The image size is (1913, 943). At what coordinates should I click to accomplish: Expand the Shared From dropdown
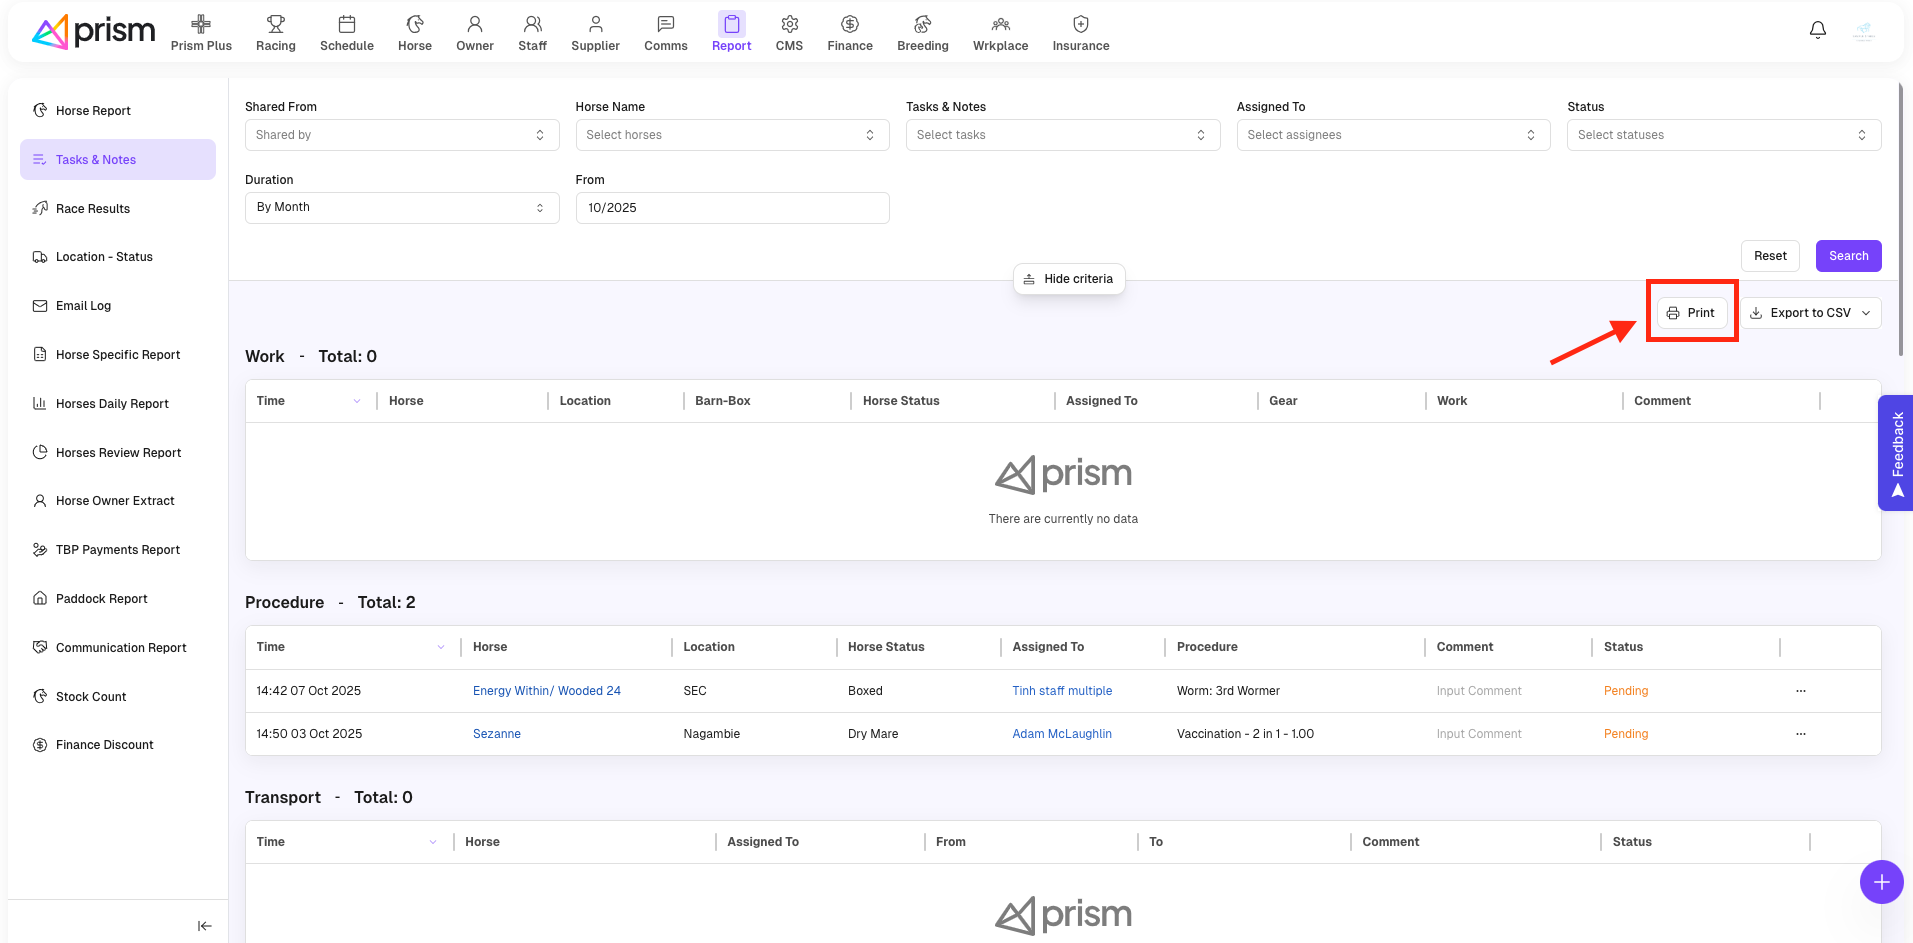(401, 135)
